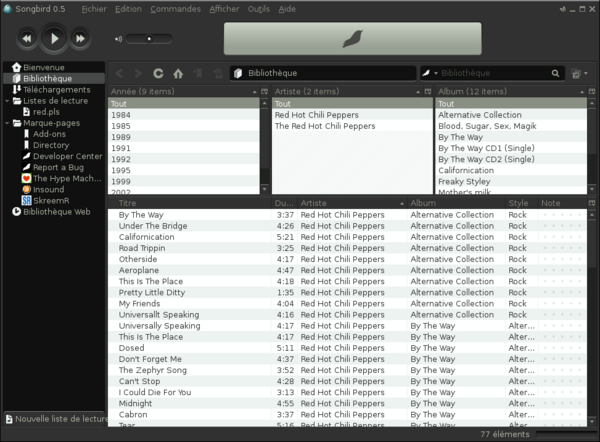
Task: Open the search engine dropdown arrow
Action: click(x=436, y=73)
